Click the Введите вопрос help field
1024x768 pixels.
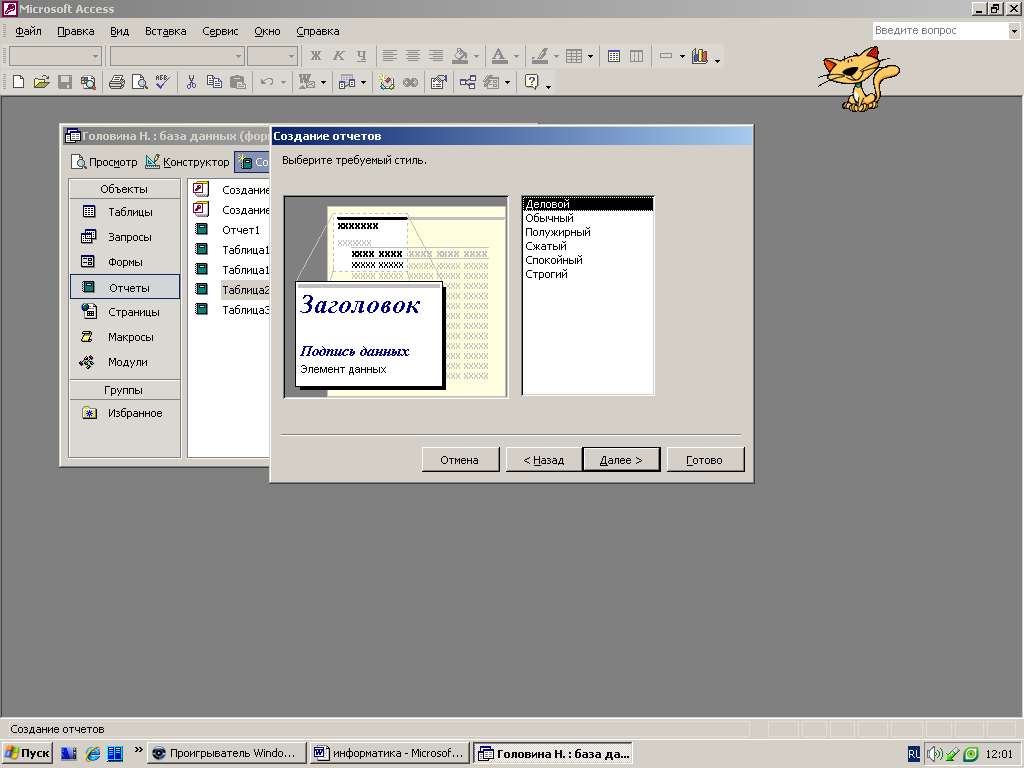point(941,30)
